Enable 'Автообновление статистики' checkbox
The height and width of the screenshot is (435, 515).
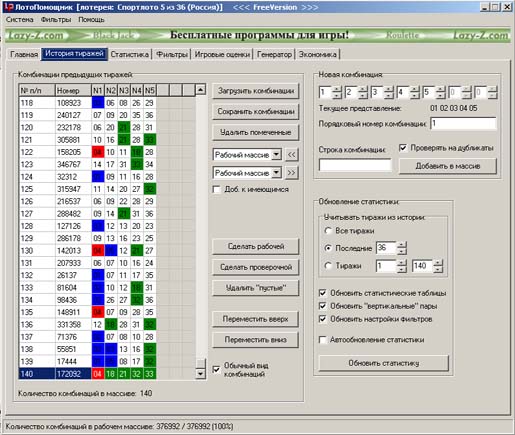click(x=323, y=340)
